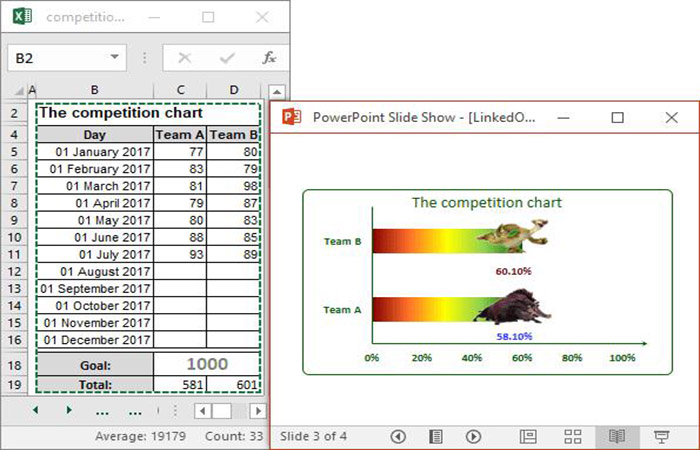Start Slide Show view icon

[662, 436]
